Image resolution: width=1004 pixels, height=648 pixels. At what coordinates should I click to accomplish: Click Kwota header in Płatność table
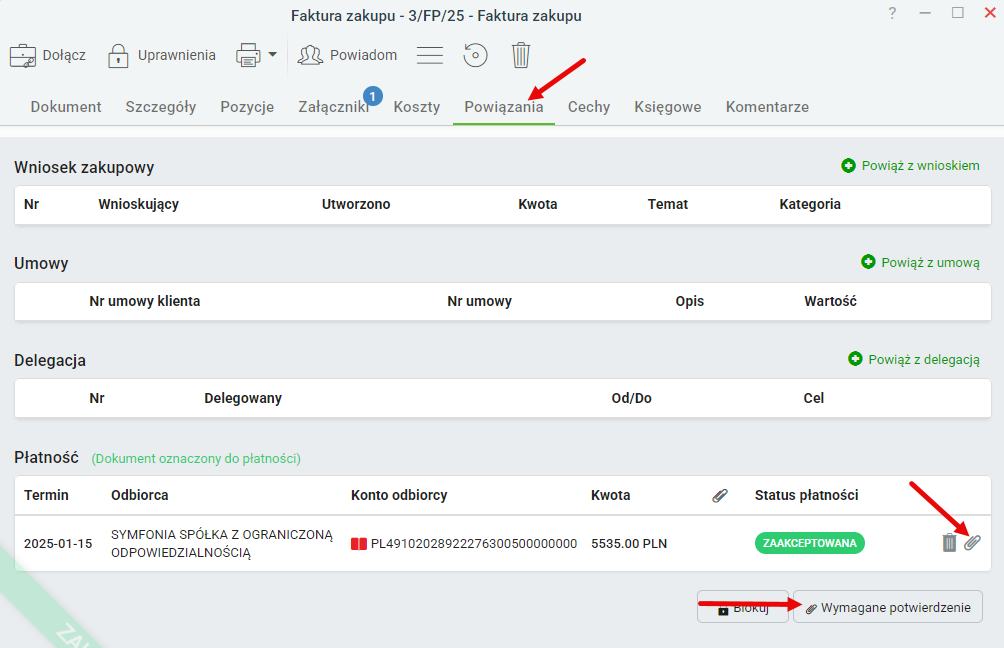pos(610,495)
